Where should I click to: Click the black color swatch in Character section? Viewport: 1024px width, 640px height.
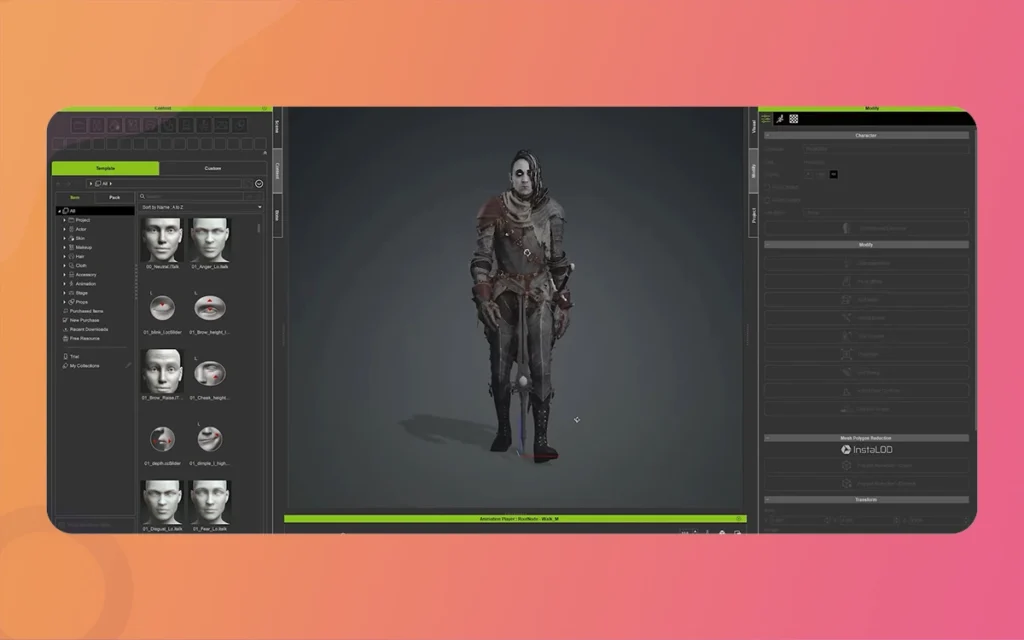[834, 174]
